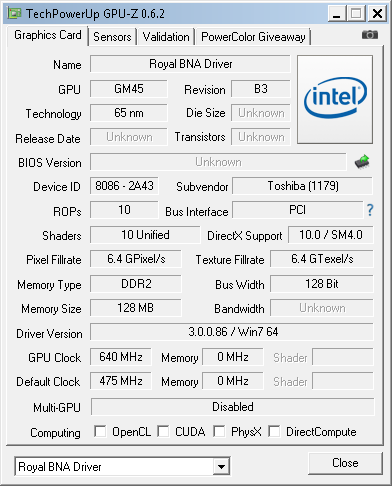
Task: Click the Subvendor field Toshiba (1179)
Action: [303, 186]
